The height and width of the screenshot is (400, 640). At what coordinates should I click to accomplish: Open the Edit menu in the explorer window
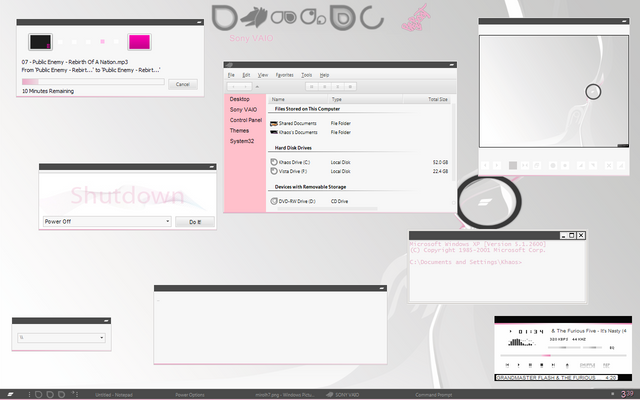(246, 75)
